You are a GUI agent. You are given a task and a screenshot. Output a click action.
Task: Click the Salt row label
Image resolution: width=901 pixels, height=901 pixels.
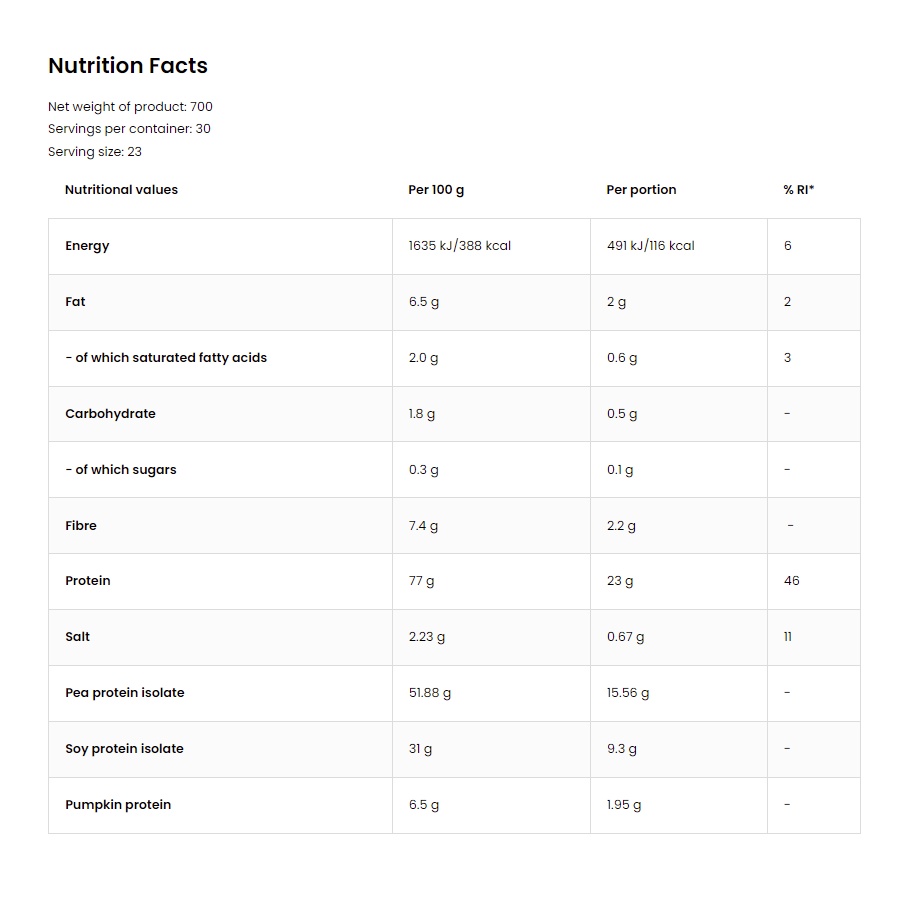(x=77, y=637)
